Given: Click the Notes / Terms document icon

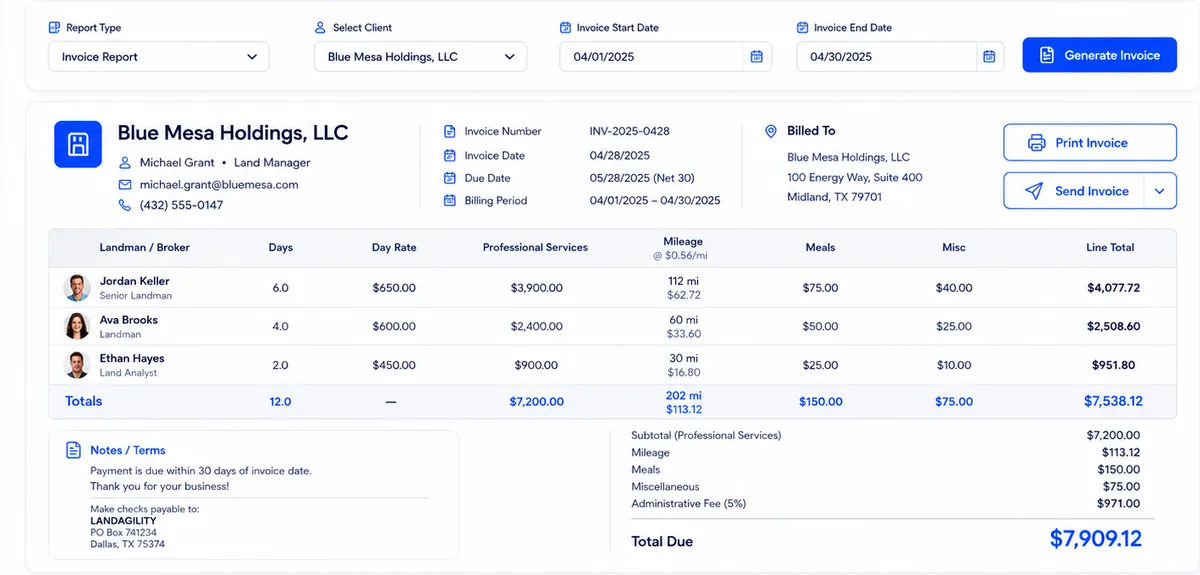Looking at the screenshot, I should (74, 450).
